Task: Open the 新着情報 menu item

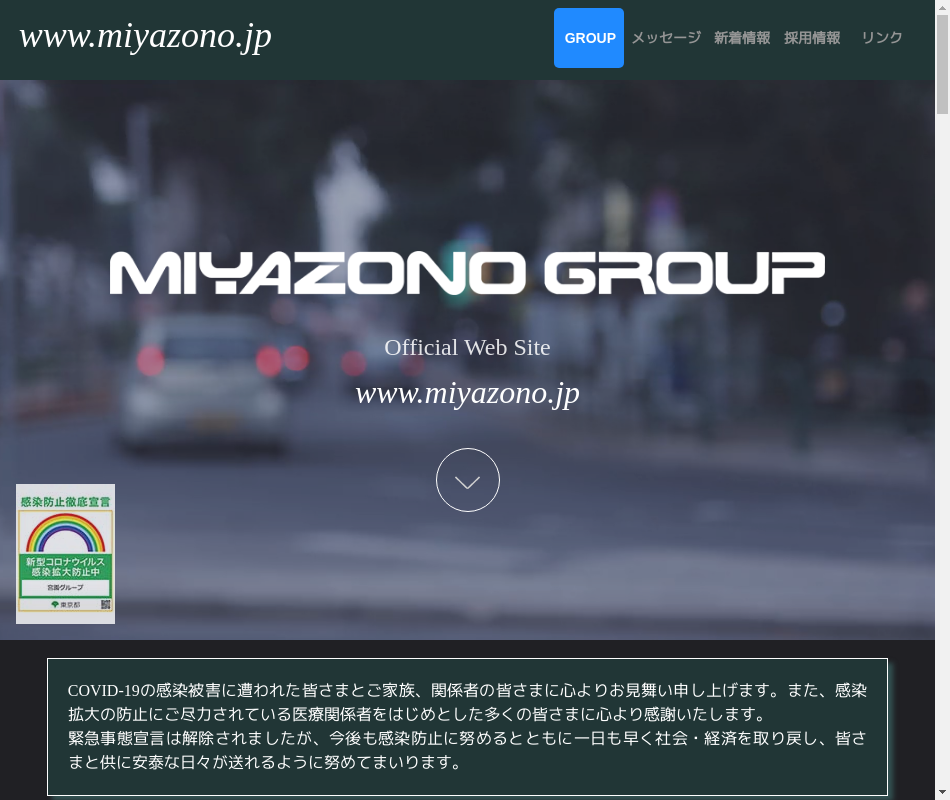Action: pyautogui.click(x=742, y=38)
